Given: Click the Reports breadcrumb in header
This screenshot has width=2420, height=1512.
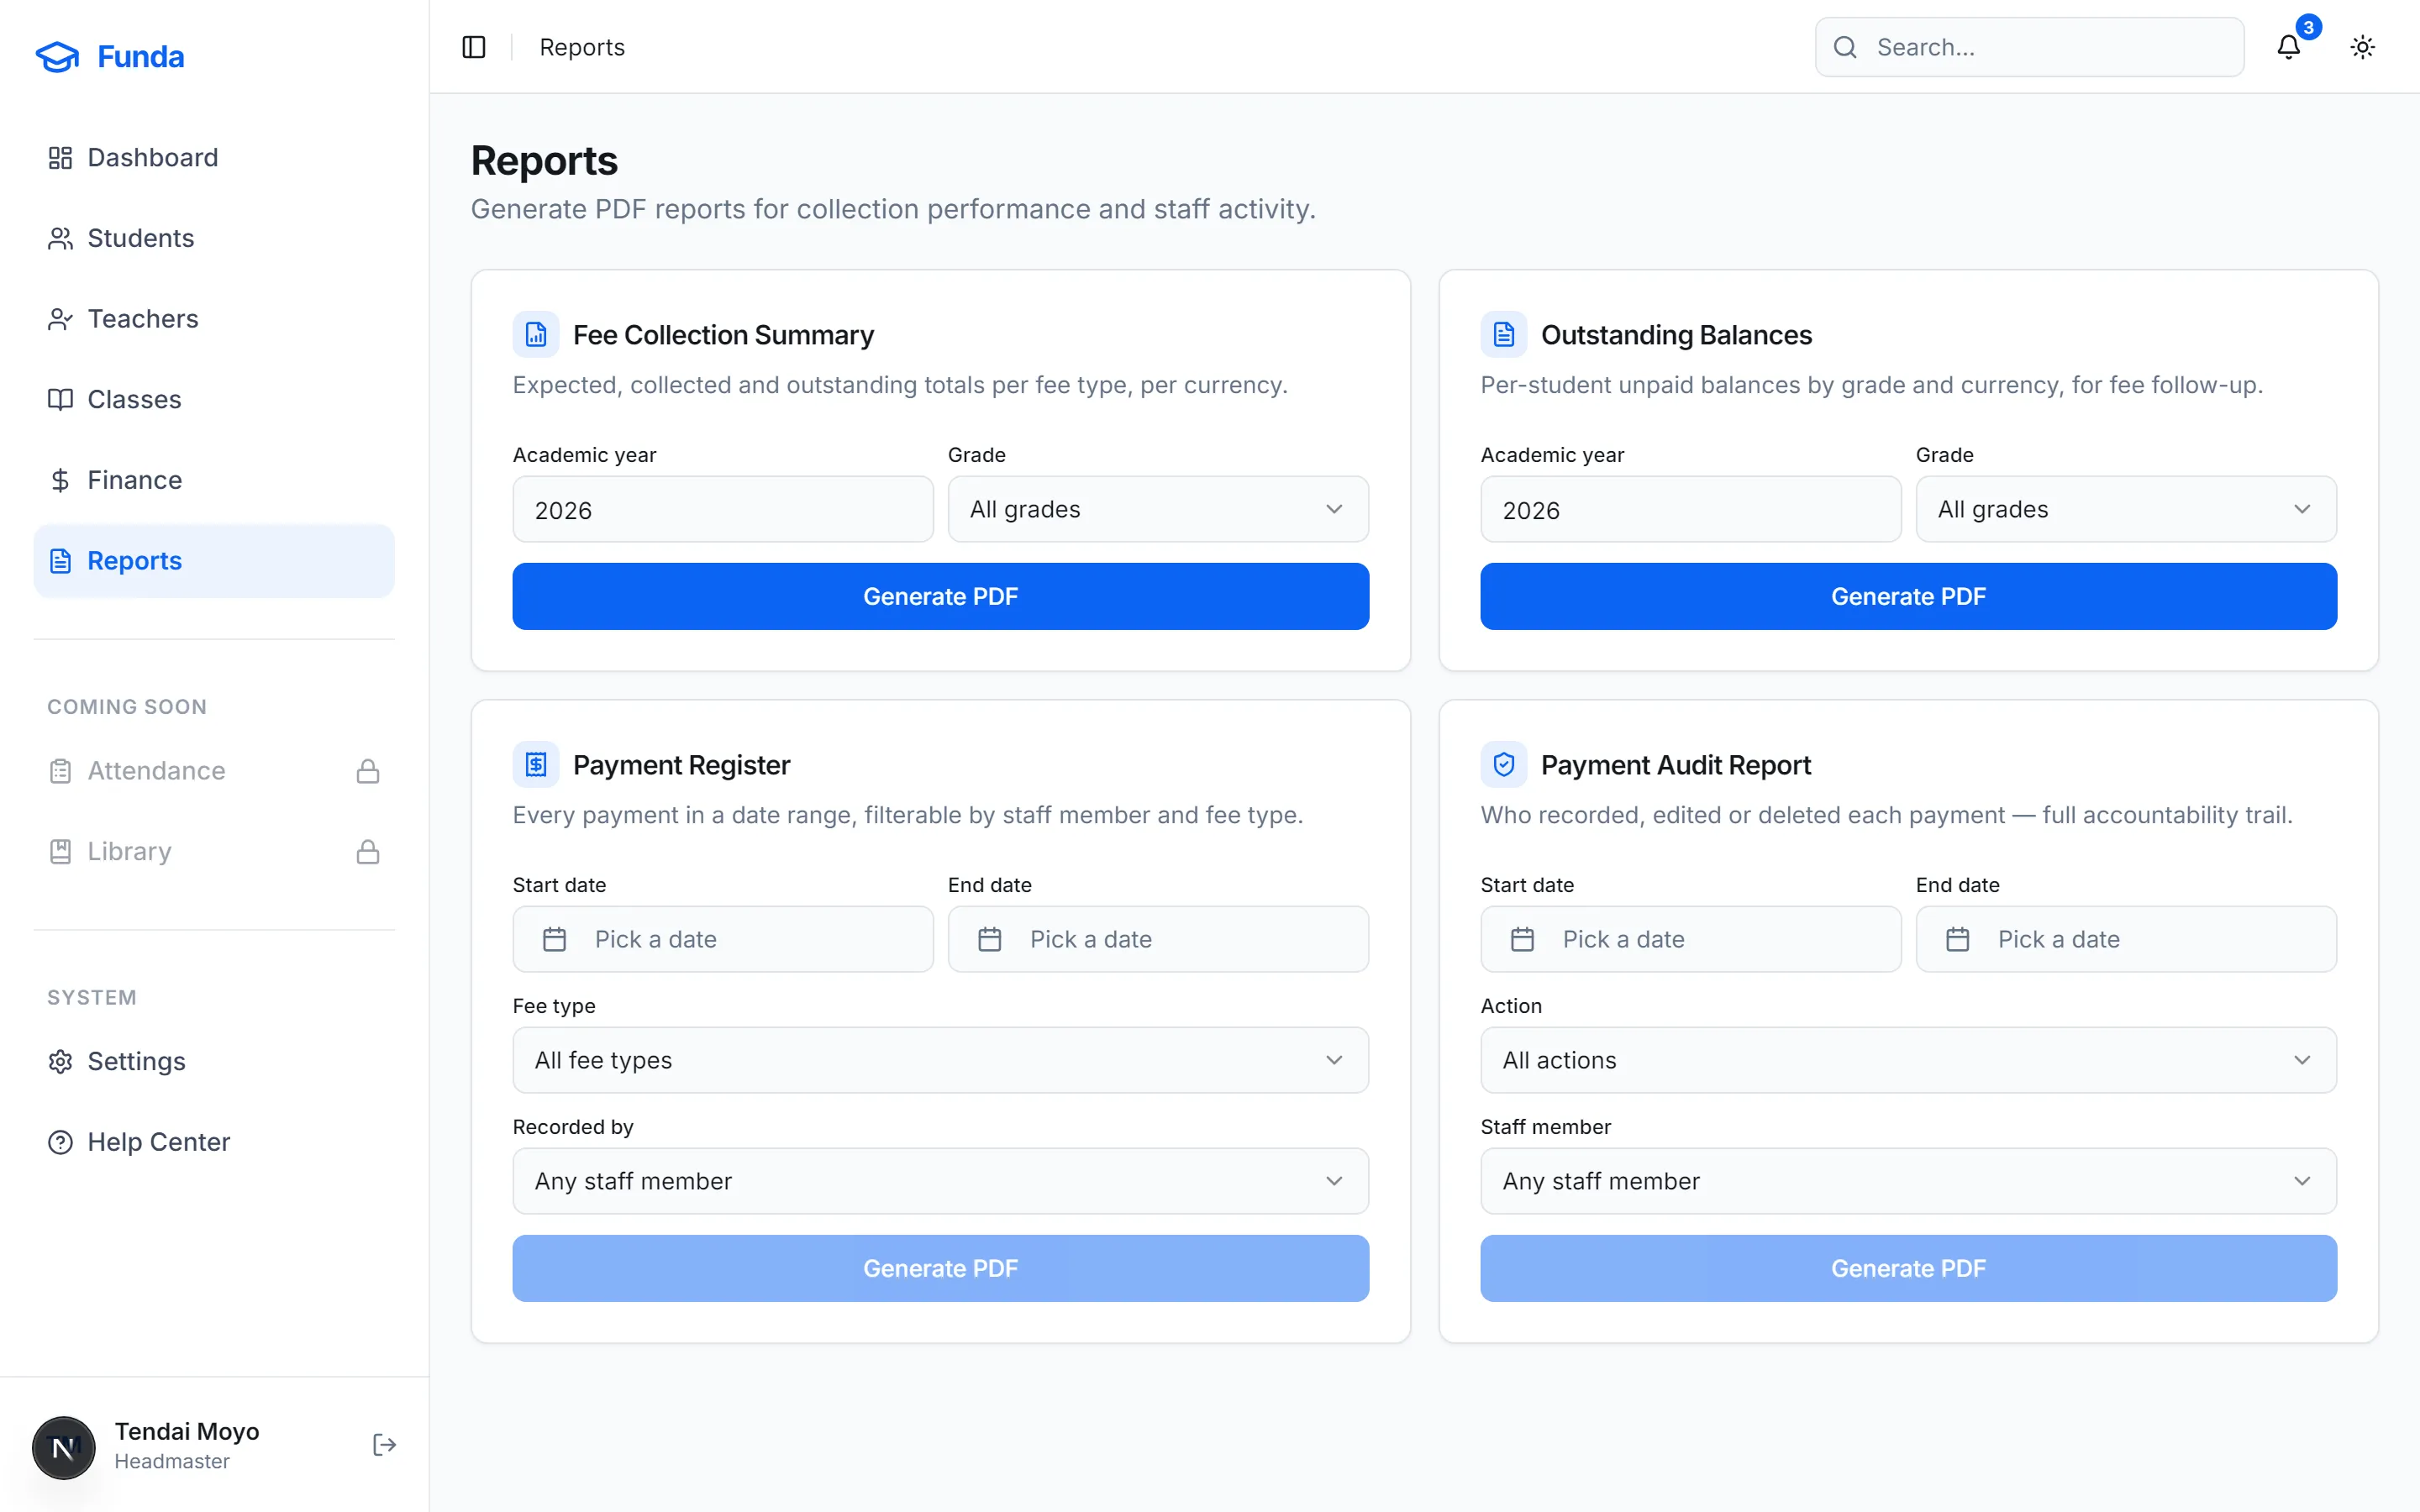Looking at the screenshot, I should [582, 47].
